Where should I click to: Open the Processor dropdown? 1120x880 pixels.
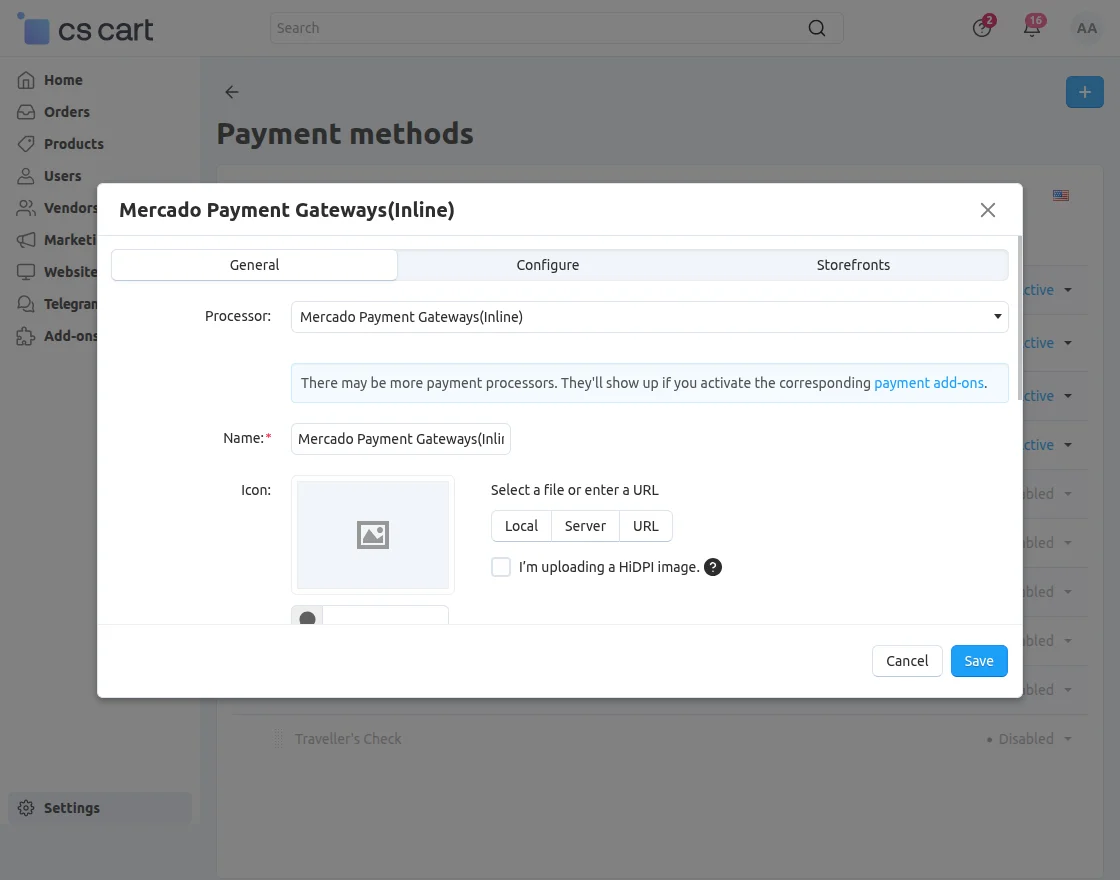click(649, 317)
